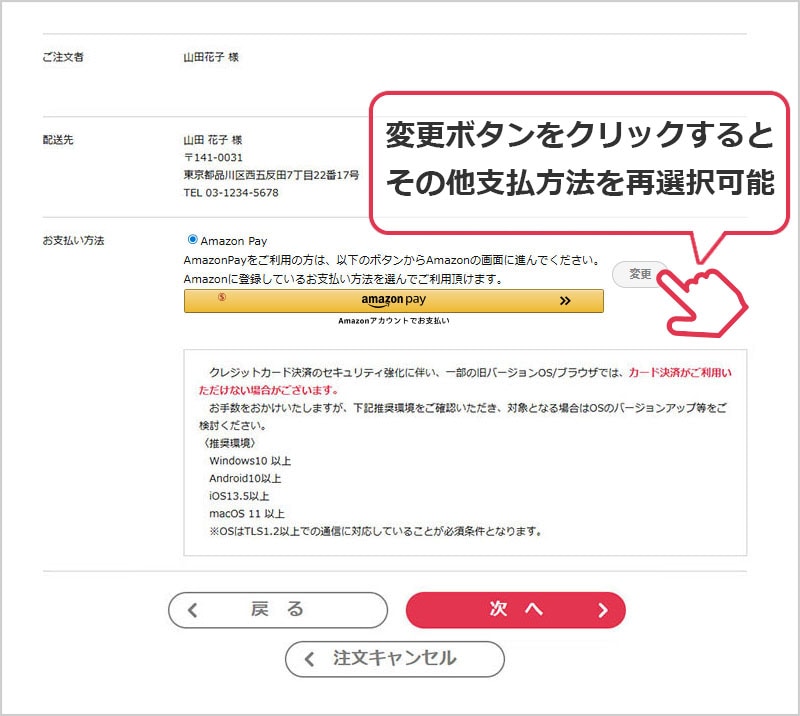800x716 pixels.
Task: Click the left chevron on 注文キャンセル button
Action: pos(311,659)
